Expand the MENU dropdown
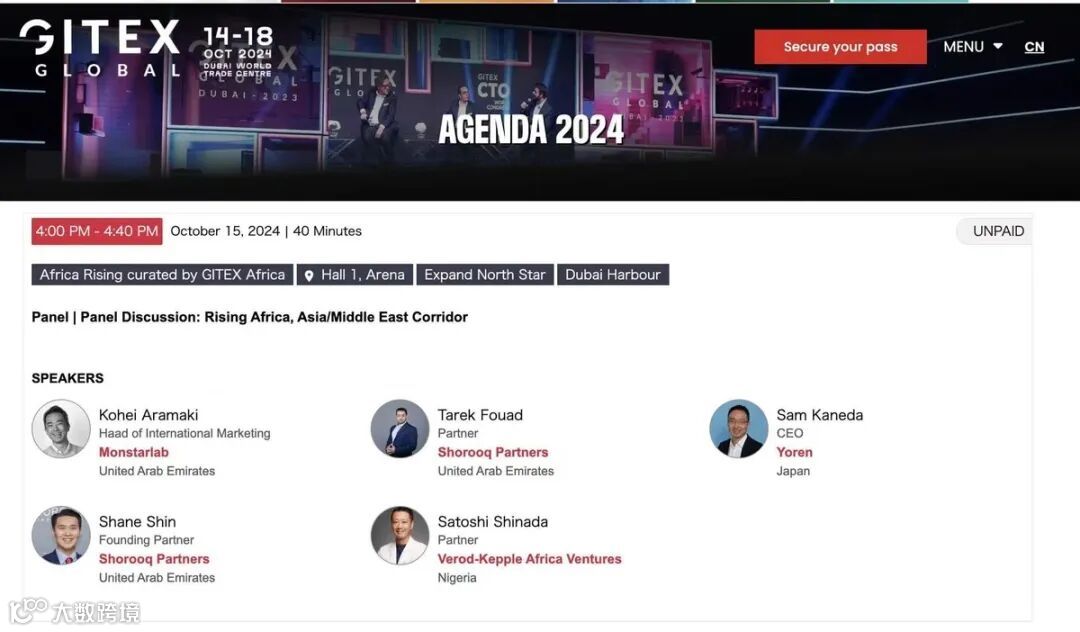The width and height of the screenshot is (1080, 632). 972,47
